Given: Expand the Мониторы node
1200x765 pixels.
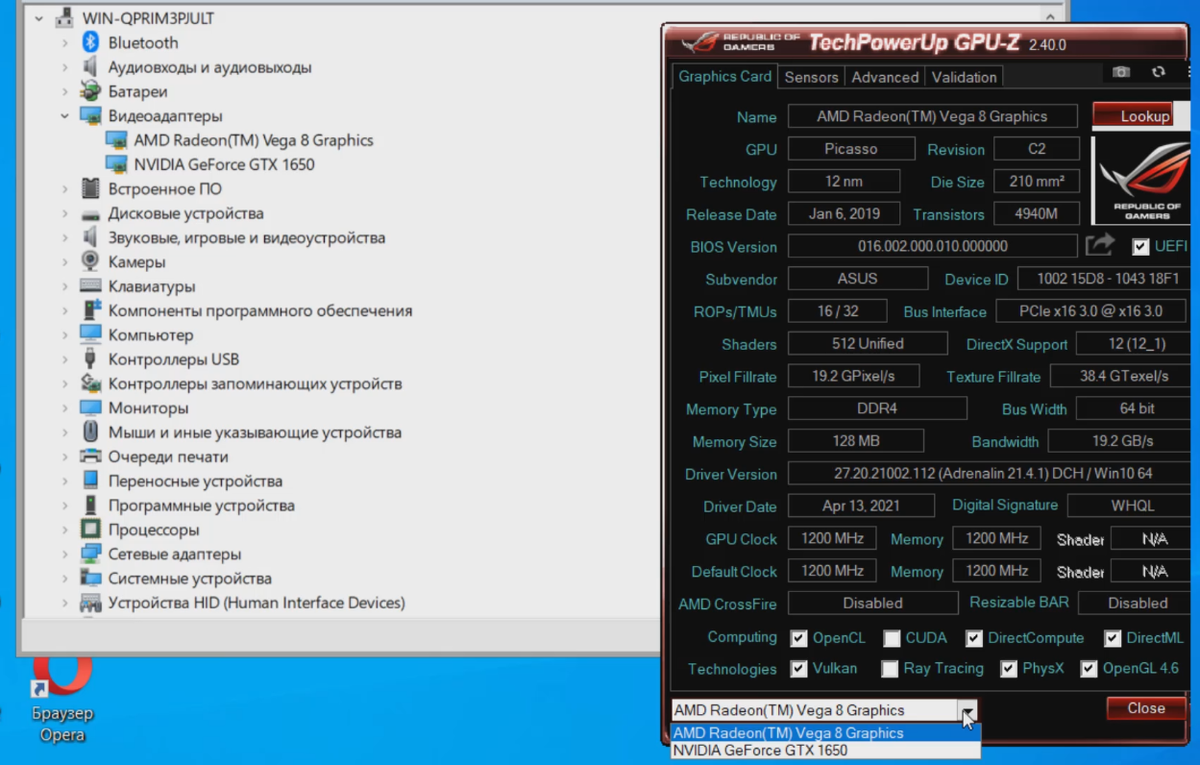Looking at the screenshot, I should point(64,408).
